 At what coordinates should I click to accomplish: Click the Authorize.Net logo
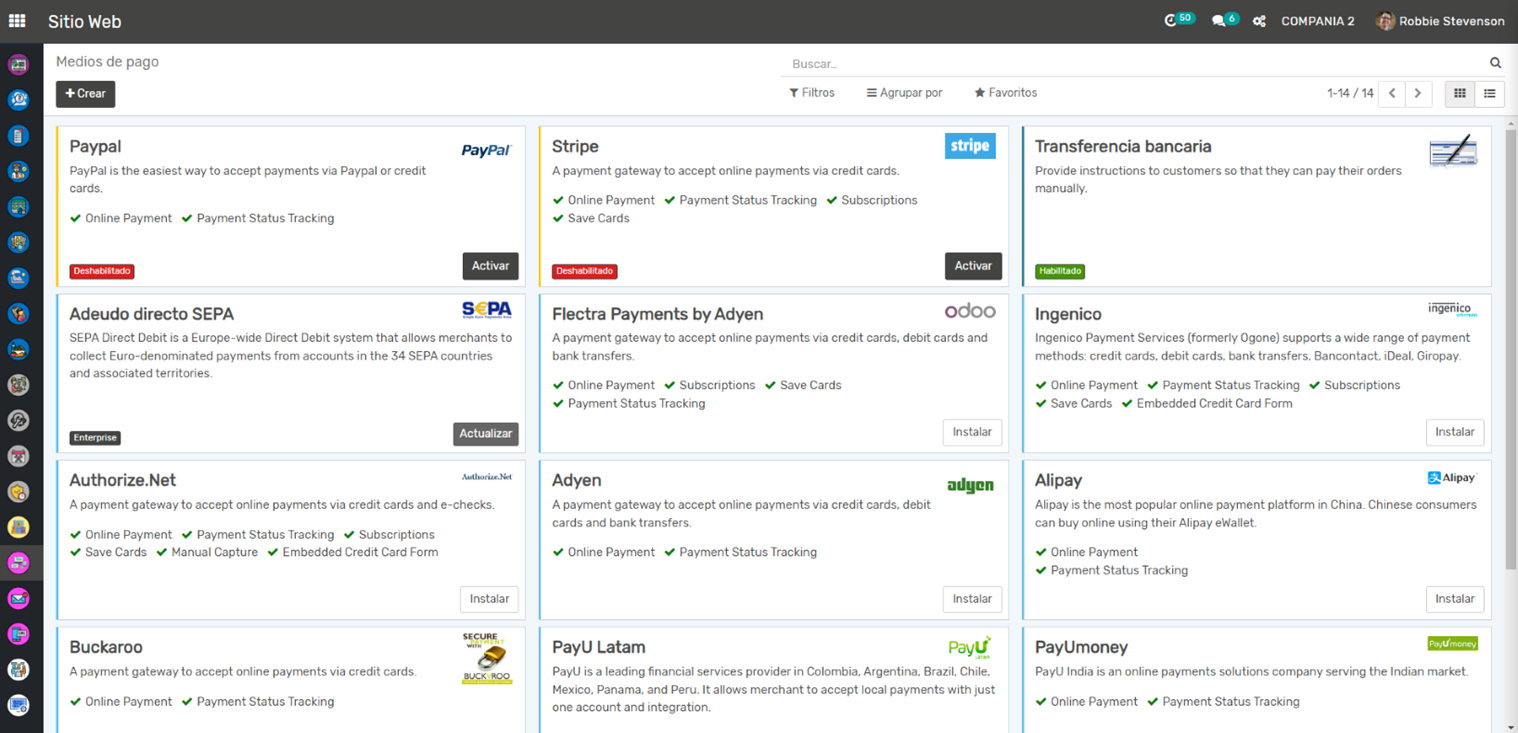[487, 477]
